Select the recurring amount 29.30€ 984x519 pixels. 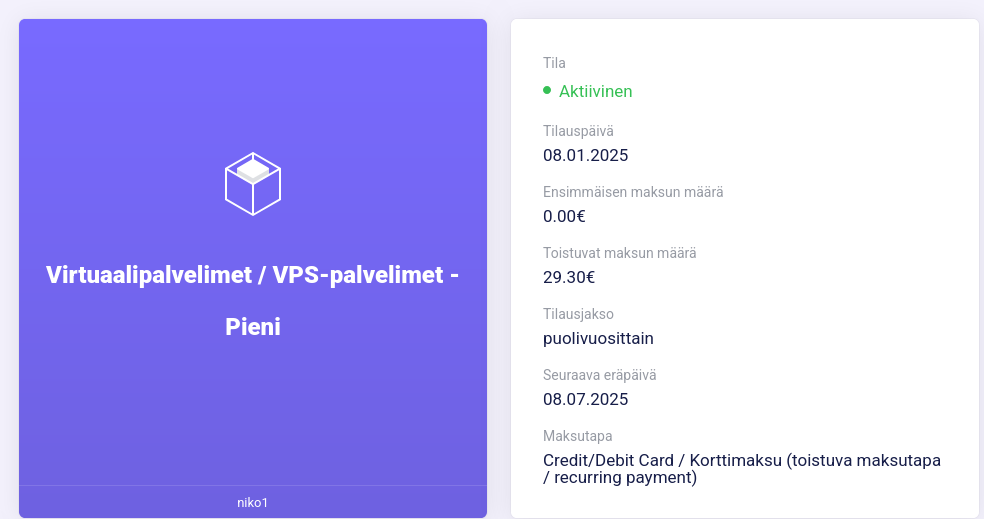(569, 277)
